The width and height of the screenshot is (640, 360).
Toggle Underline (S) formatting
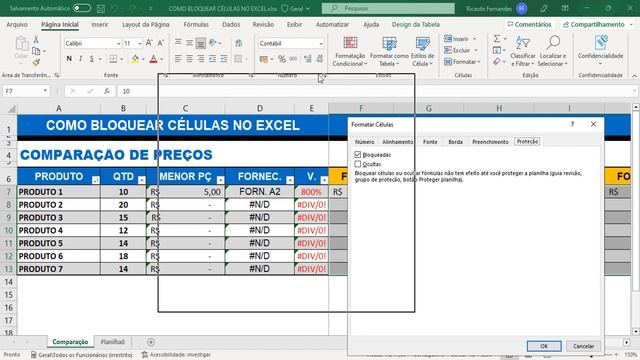coord(91,59)
